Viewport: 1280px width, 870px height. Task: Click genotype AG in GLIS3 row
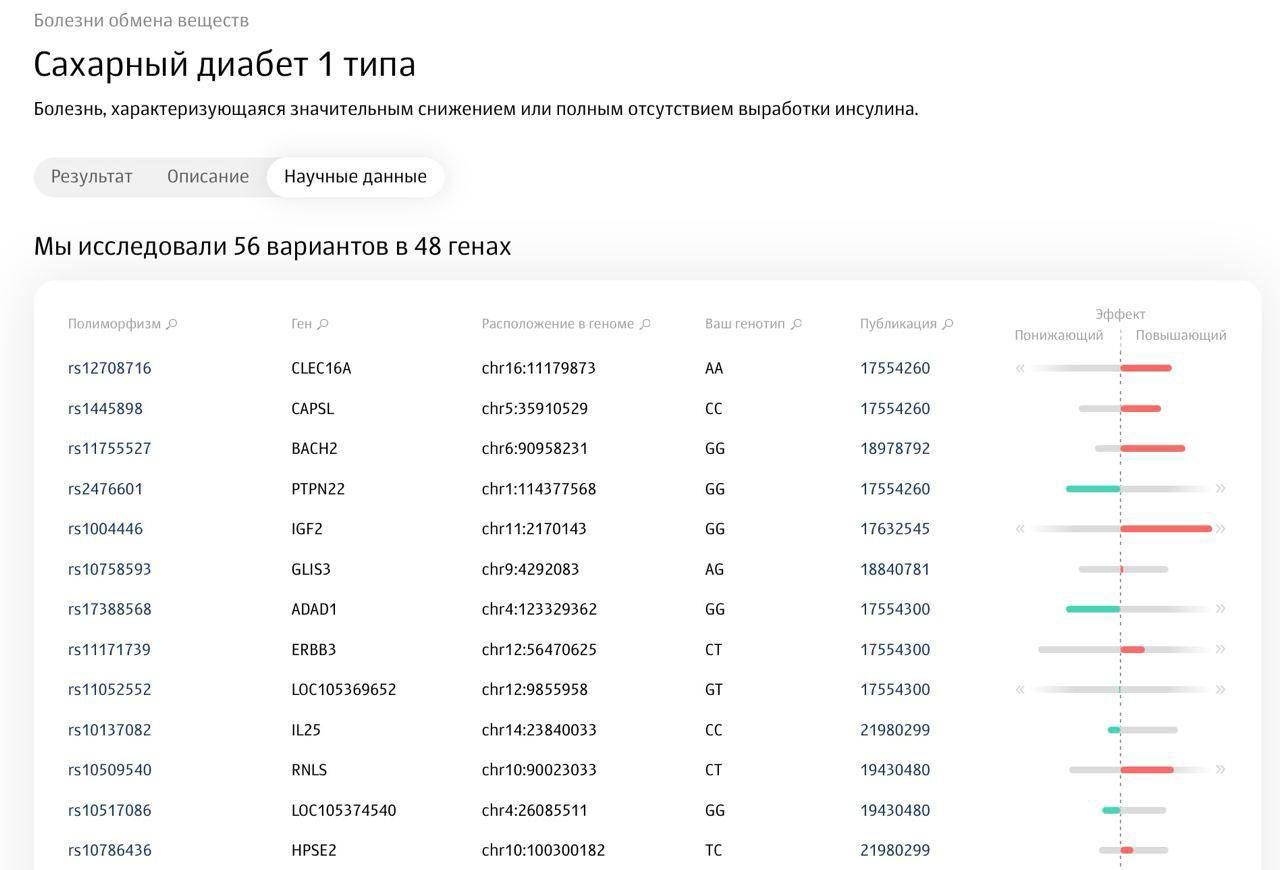tap(714, 569)
